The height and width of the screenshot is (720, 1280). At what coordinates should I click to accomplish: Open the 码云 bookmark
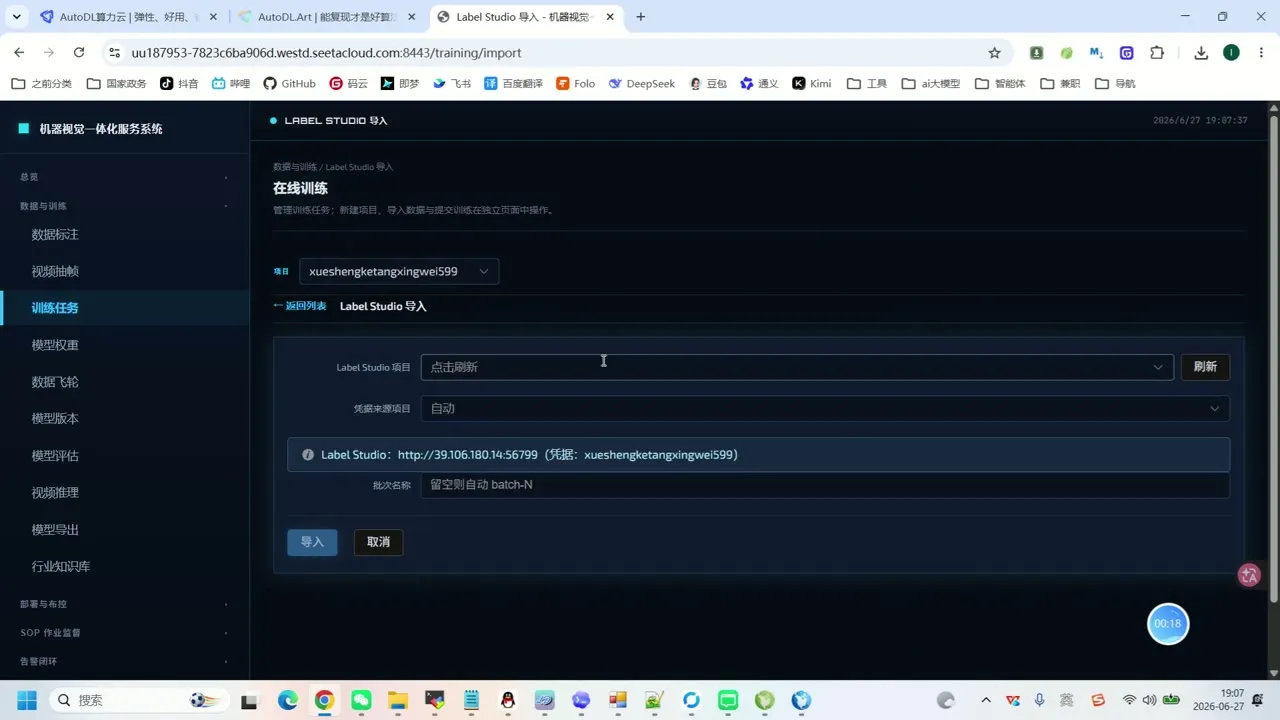pos(349,83)
